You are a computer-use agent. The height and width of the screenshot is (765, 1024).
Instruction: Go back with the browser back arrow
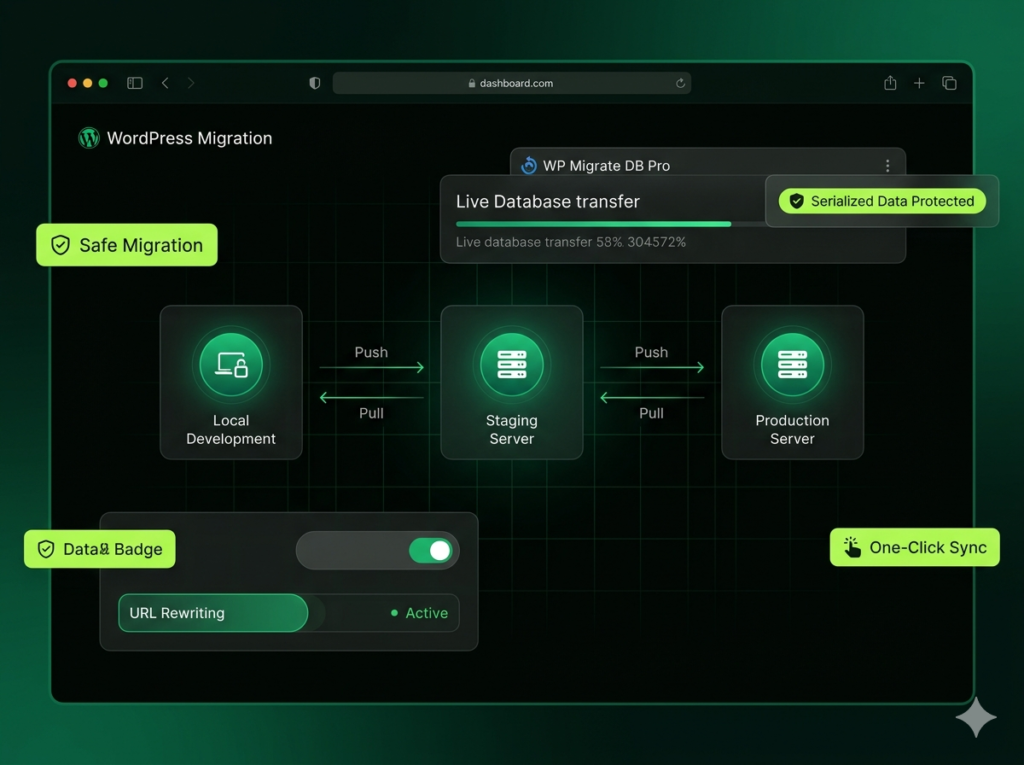tap(165, 83)
